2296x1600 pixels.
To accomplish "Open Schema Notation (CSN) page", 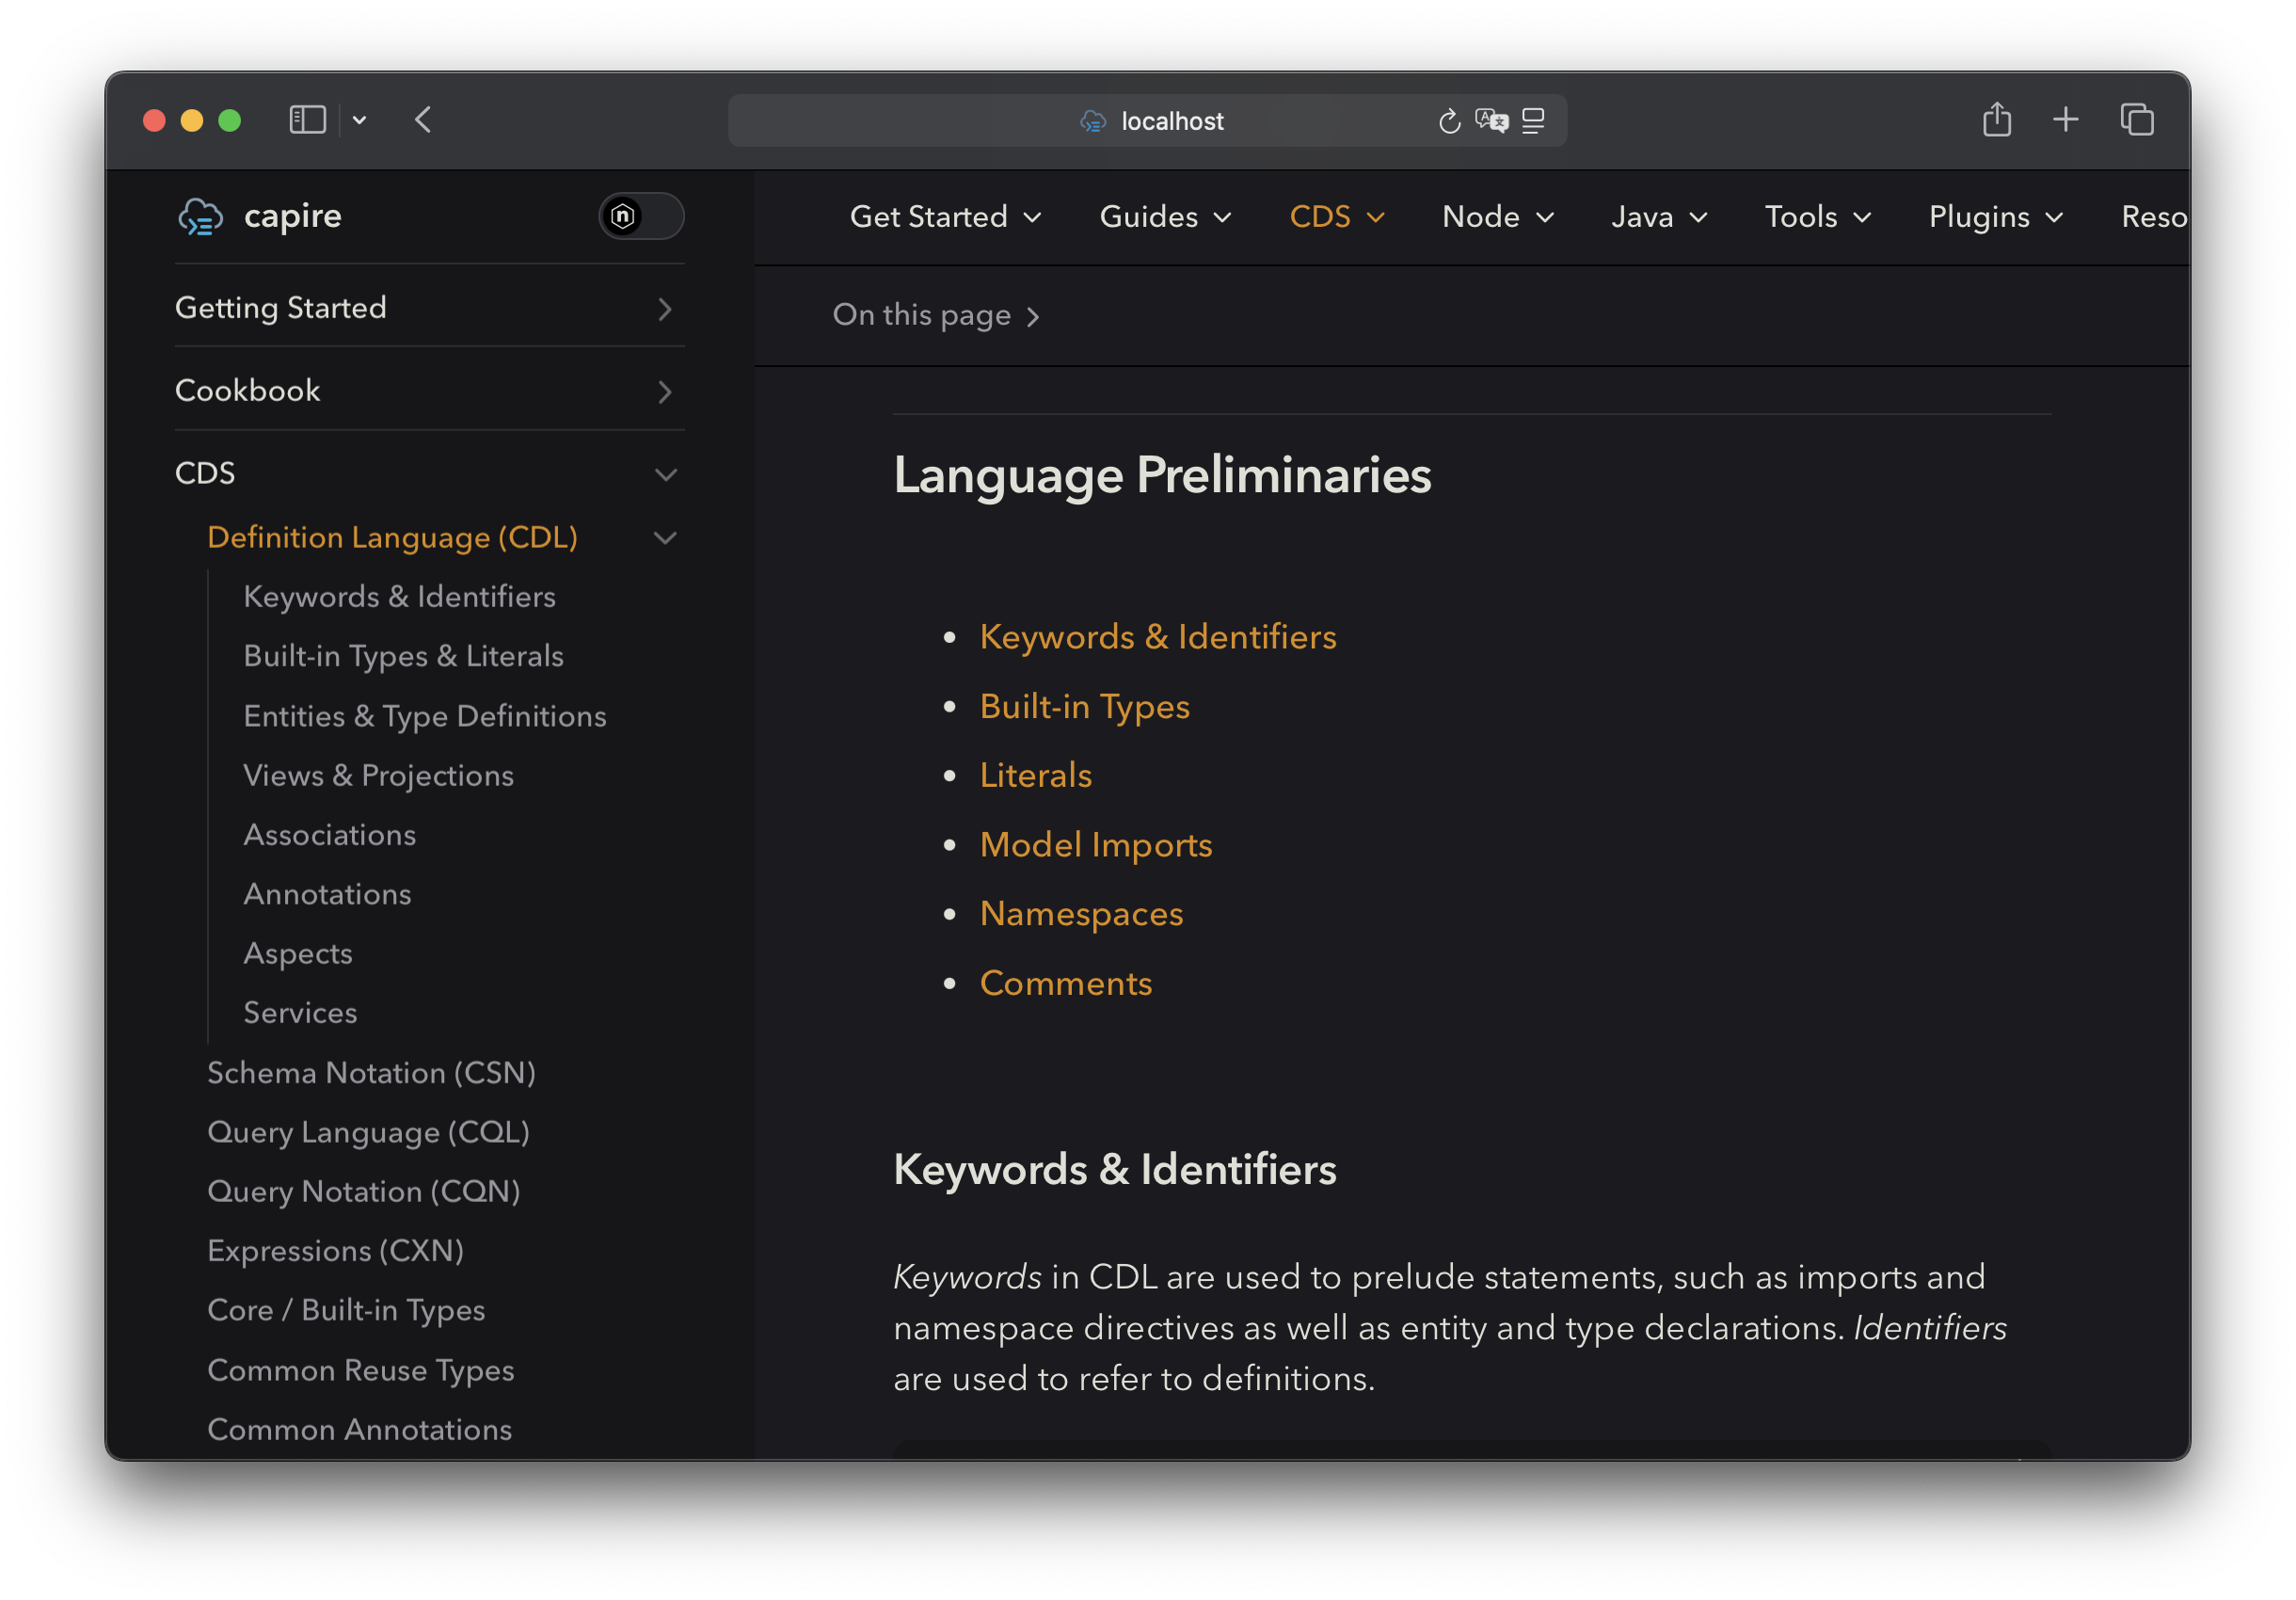I will (371, 1073).
